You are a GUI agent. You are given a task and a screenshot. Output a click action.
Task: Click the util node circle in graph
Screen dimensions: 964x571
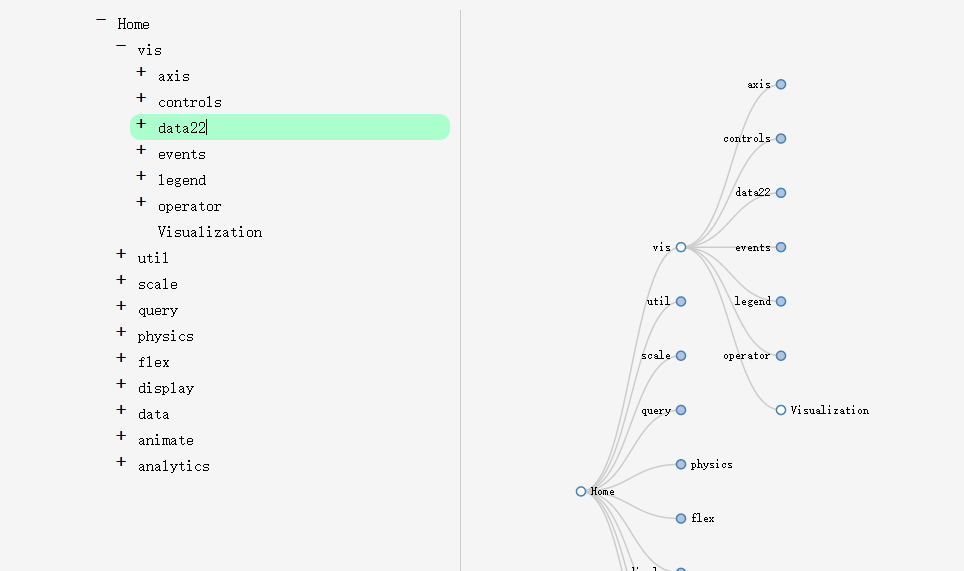681,301
